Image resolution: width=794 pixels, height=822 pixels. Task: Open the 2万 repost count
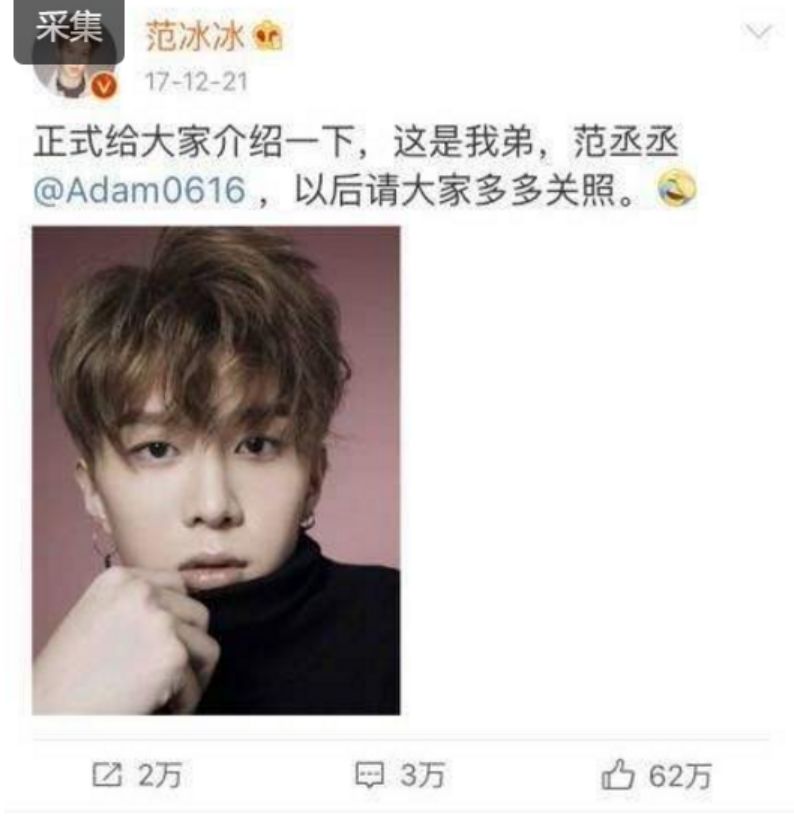pos(160,775)
